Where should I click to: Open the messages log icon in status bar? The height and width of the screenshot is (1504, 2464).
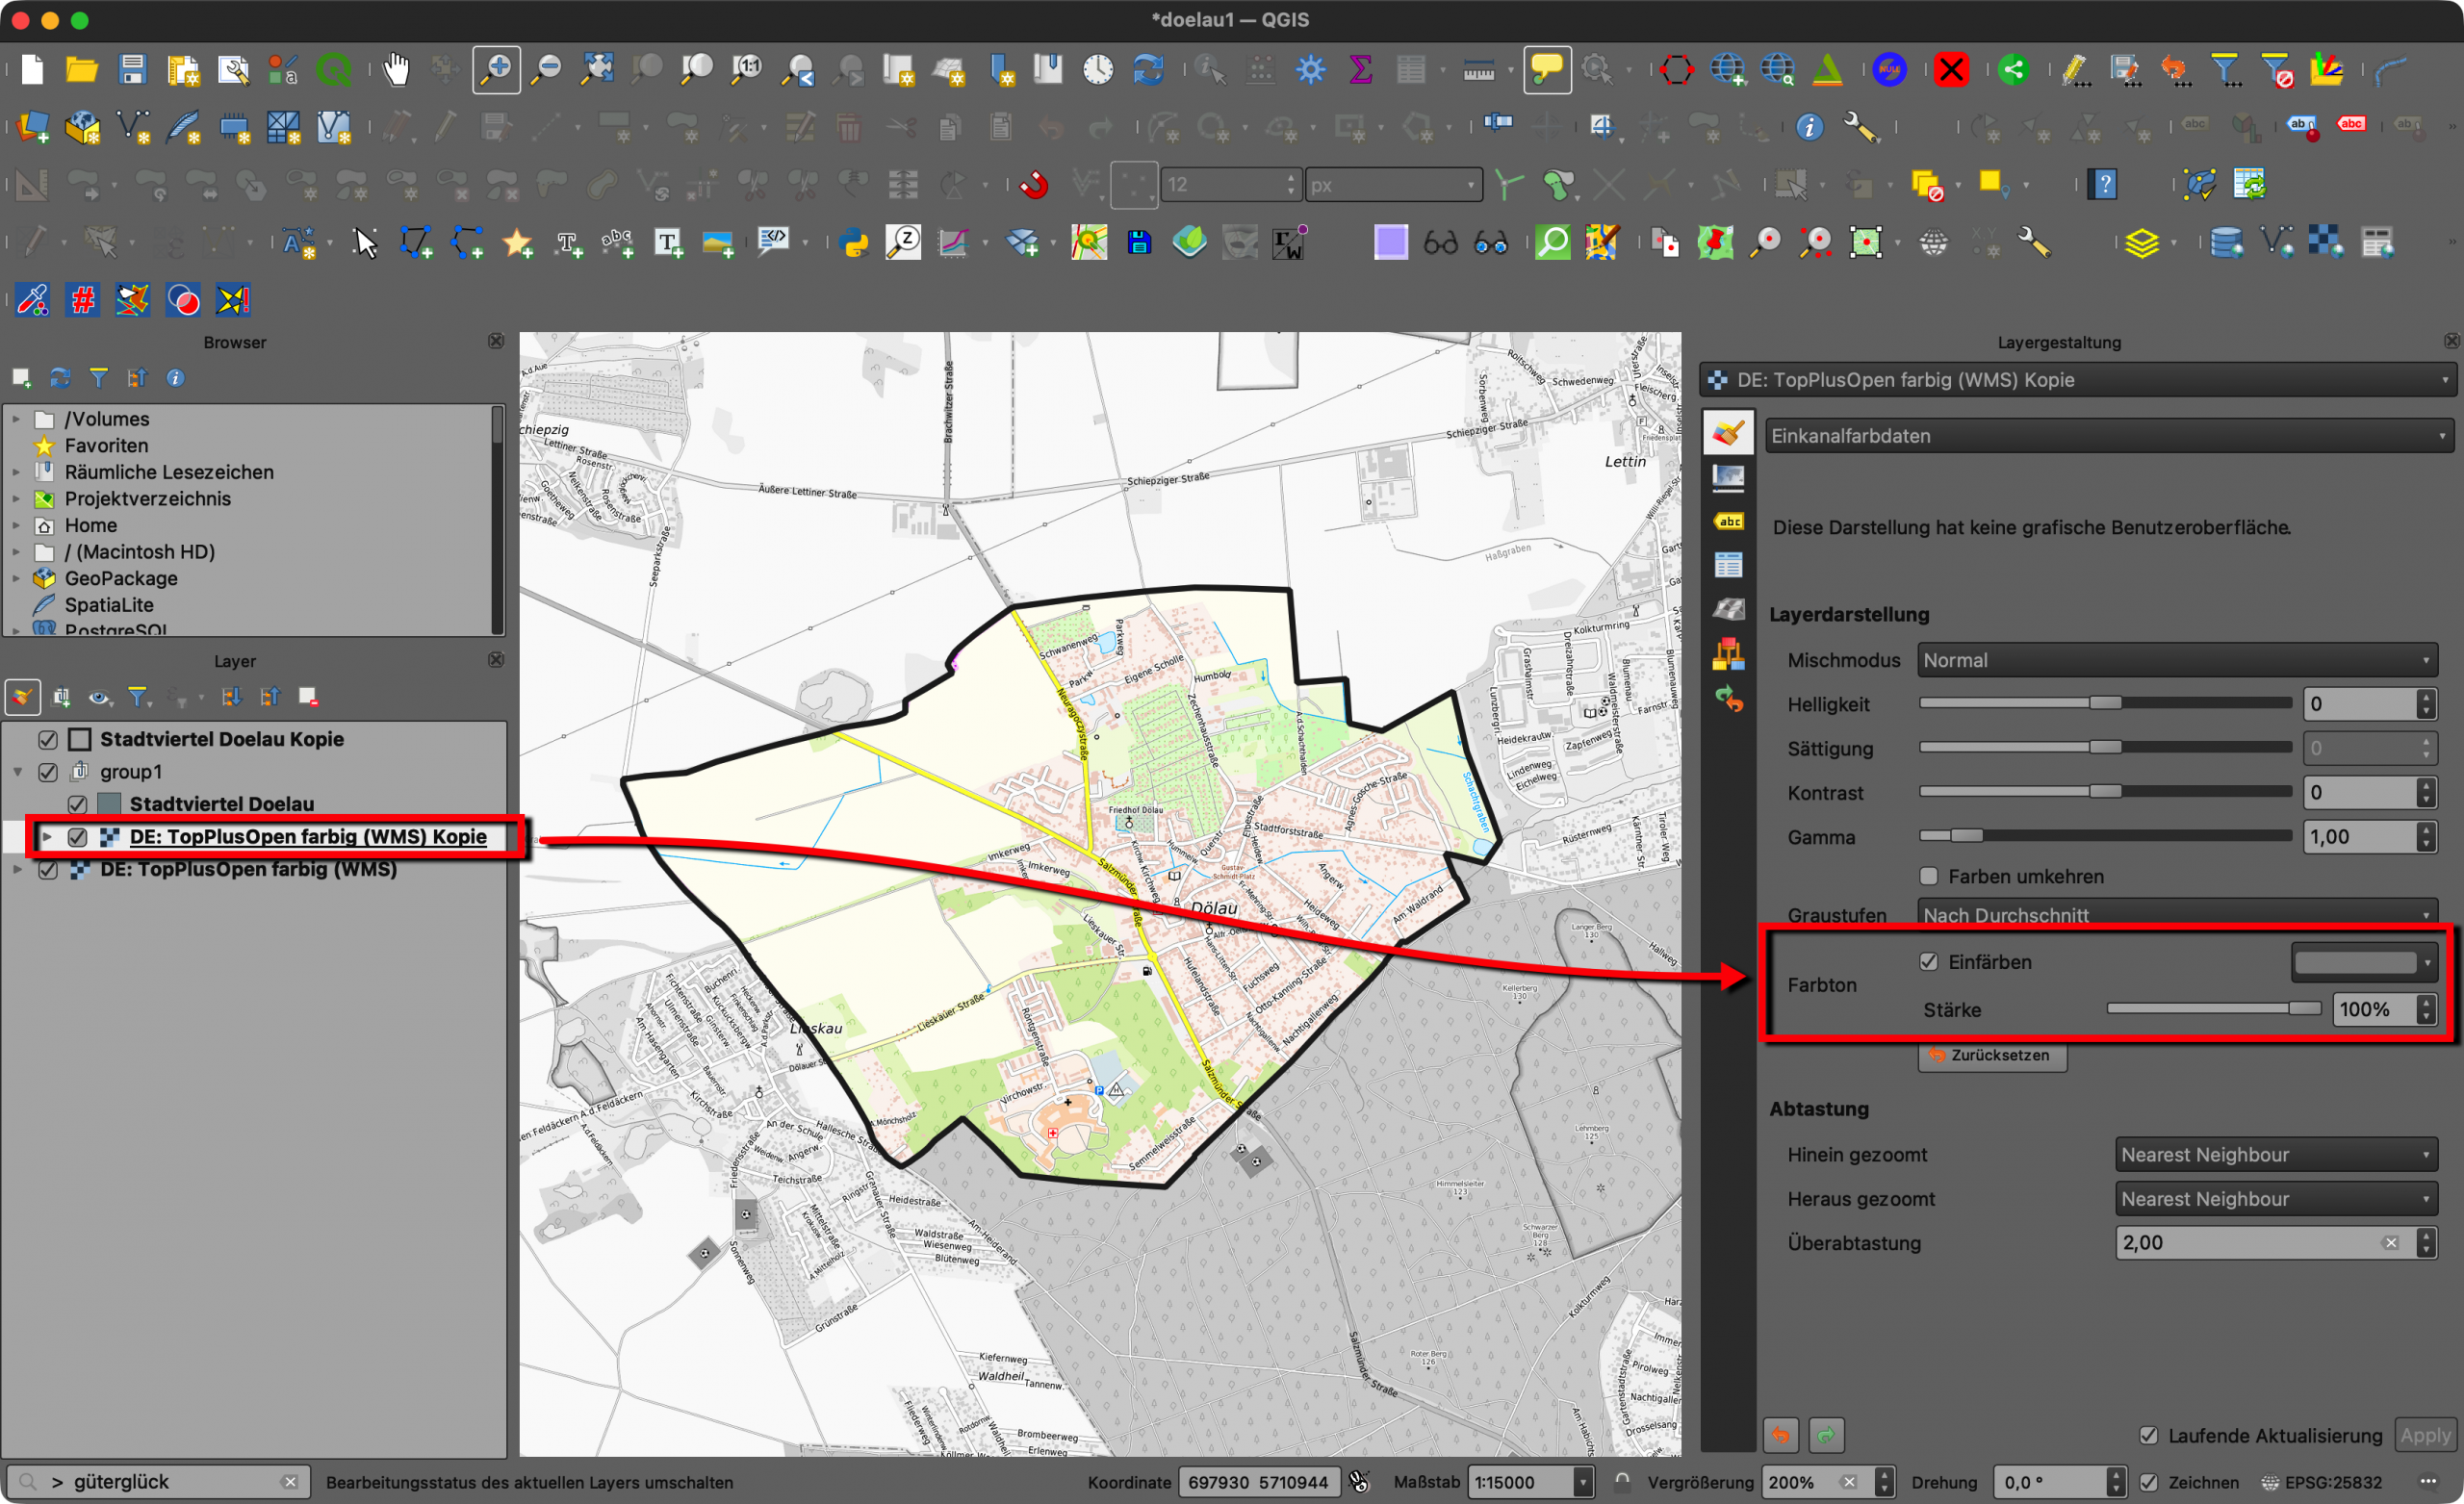click(x=2428, y=1482)
